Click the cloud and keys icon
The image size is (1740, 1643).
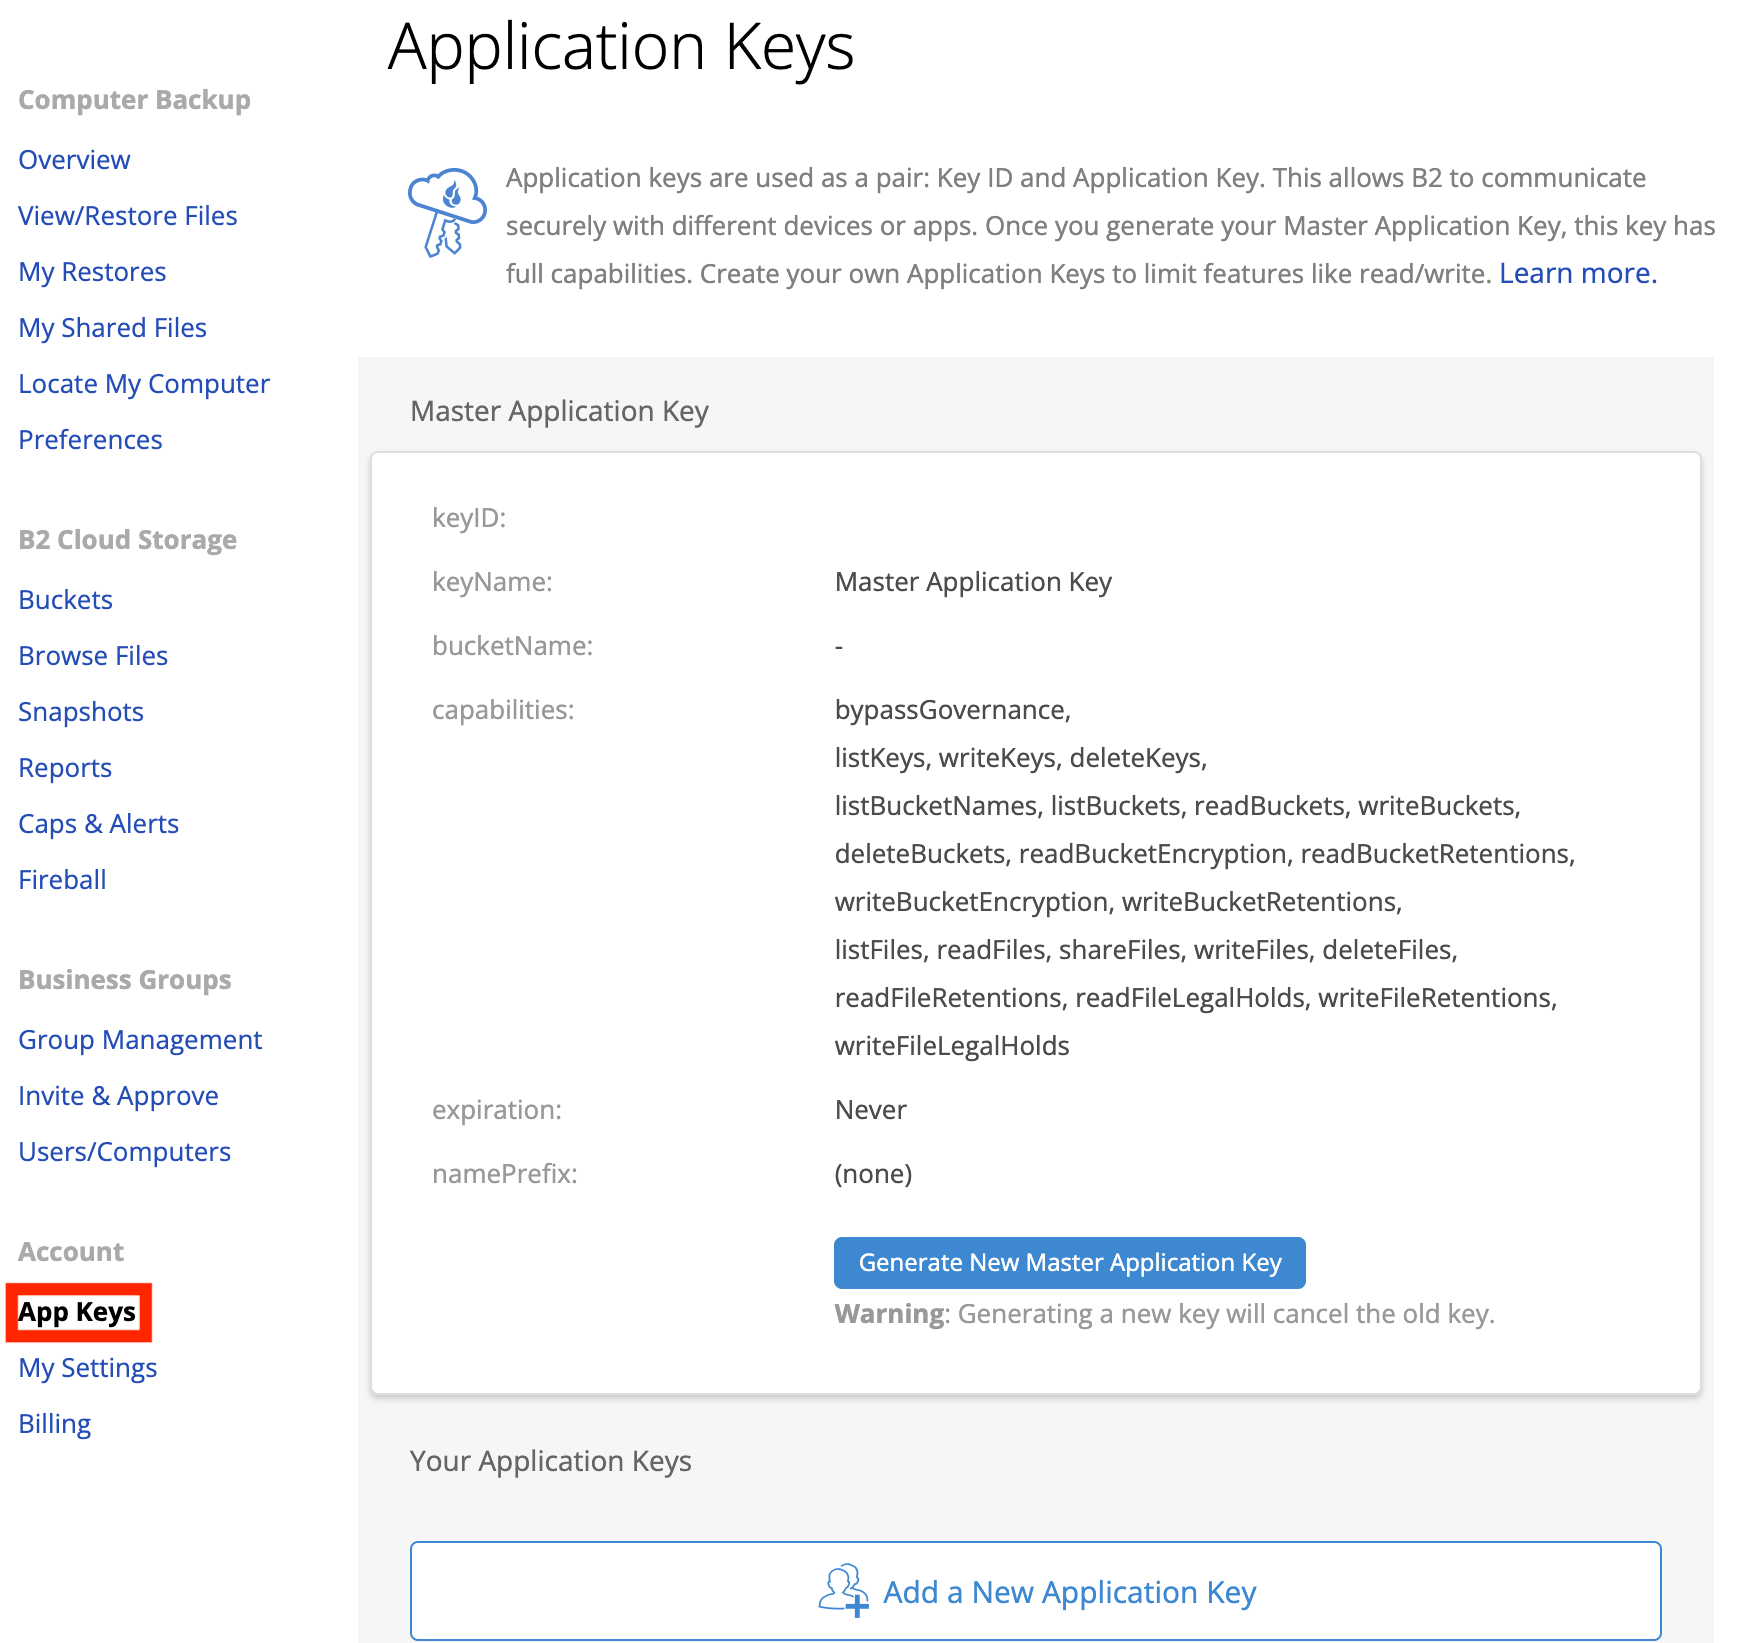coord(447,212)
